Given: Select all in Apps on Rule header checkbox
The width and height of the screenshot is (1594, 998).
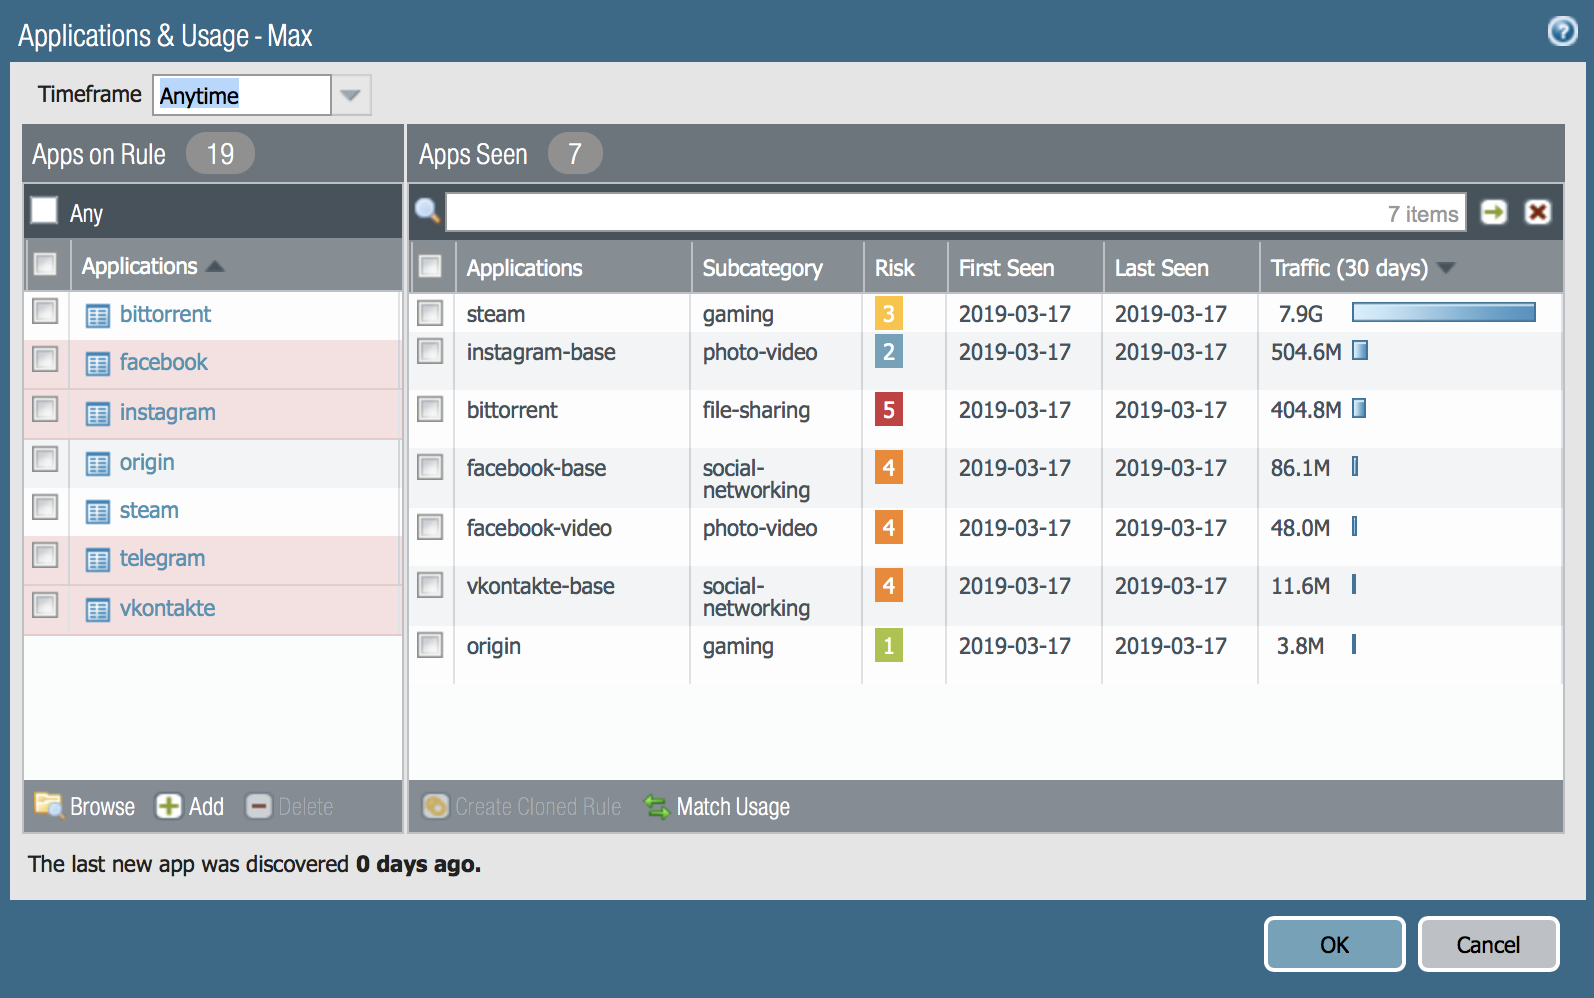Looking at the screenshot, I should [x=45, y=264].
